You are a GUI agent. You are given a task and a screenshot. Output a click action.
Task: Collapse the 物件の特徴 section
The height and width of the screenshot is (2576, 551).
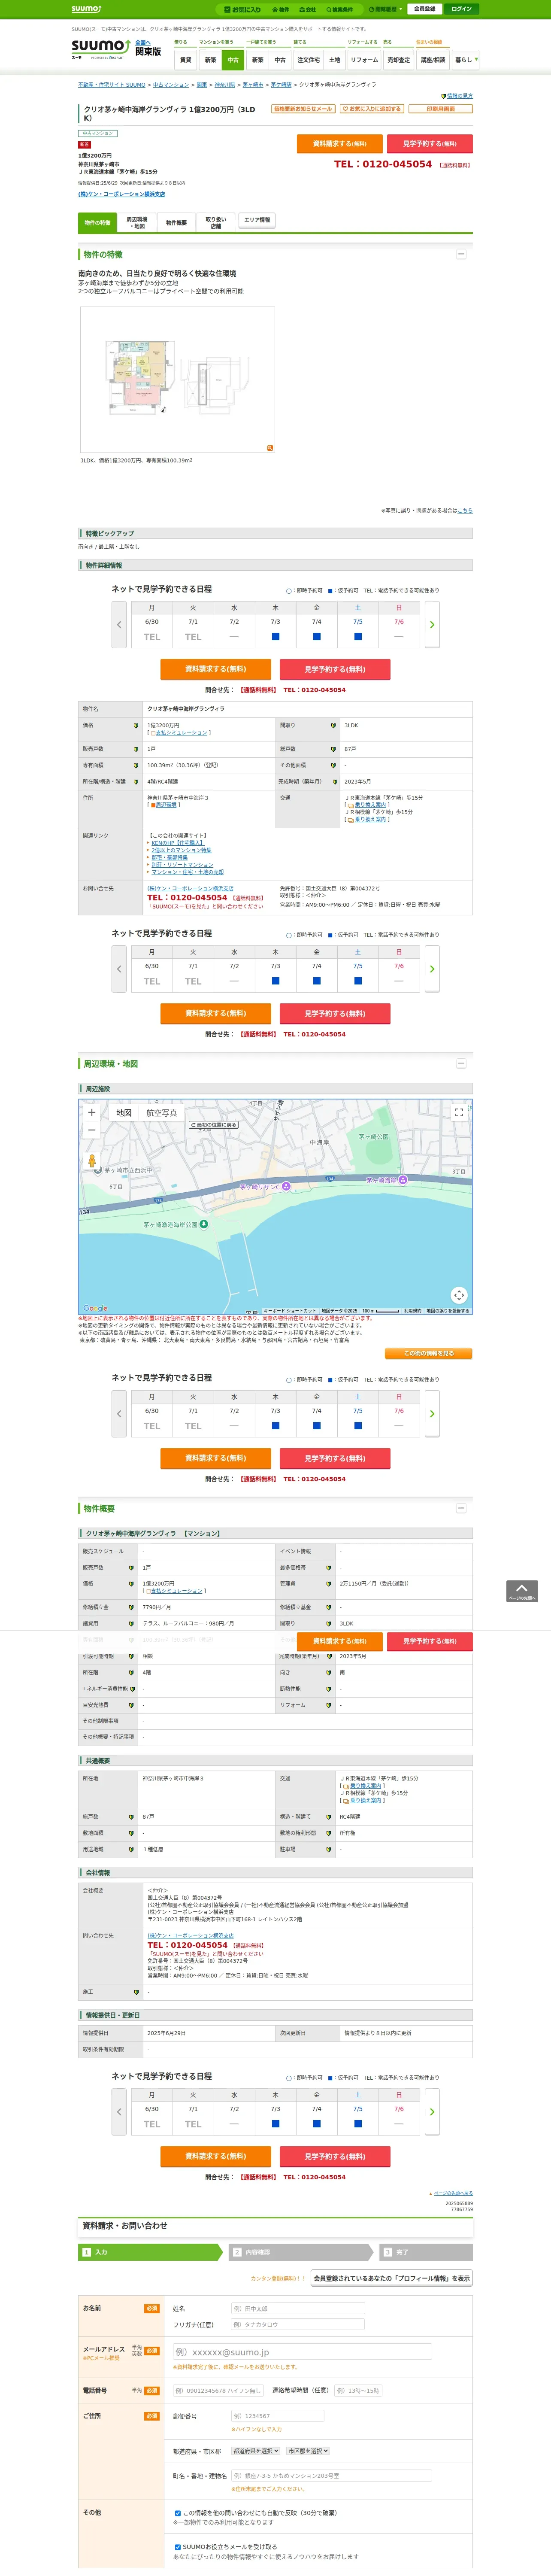pos(460,254)
